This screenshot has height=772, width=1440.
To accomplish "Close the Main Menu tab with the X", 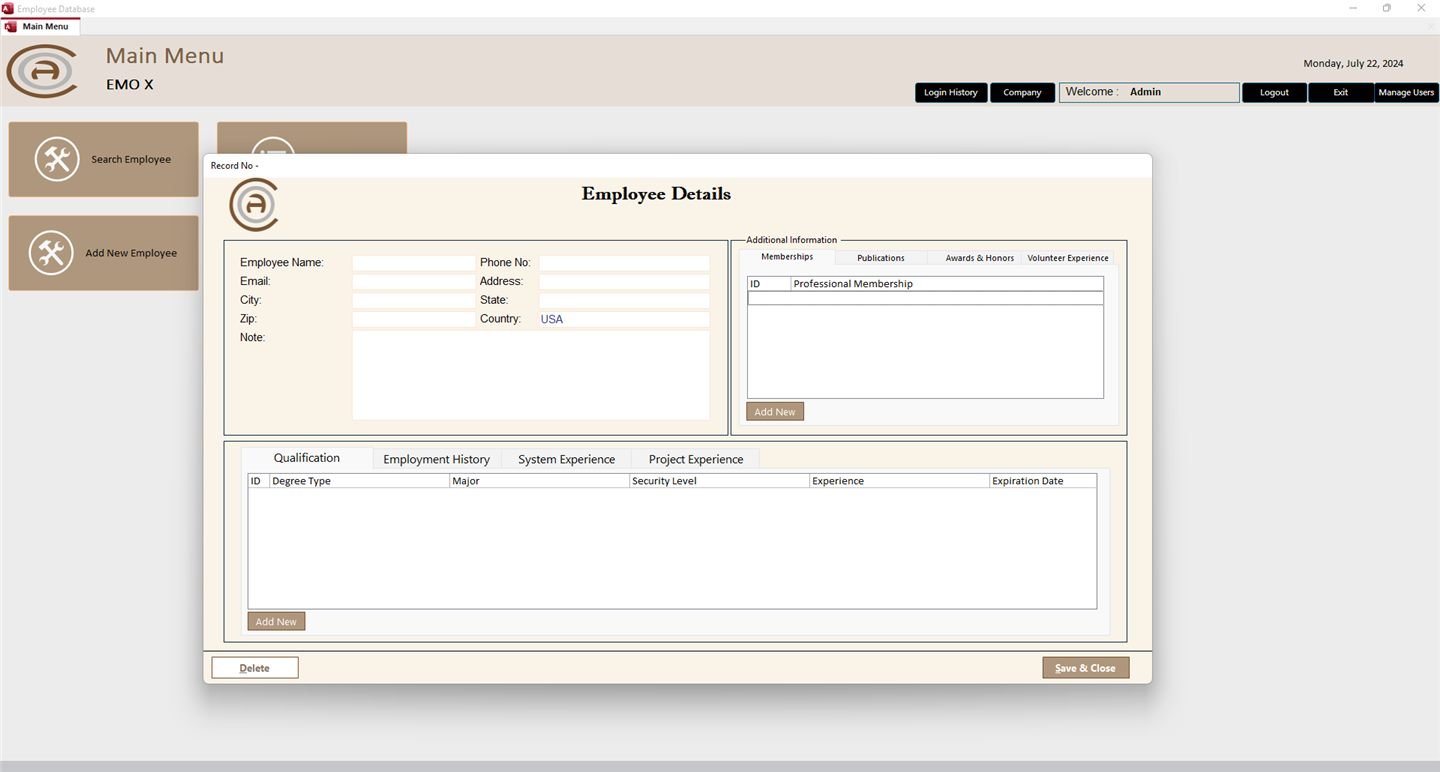I will coord(1430,27).
